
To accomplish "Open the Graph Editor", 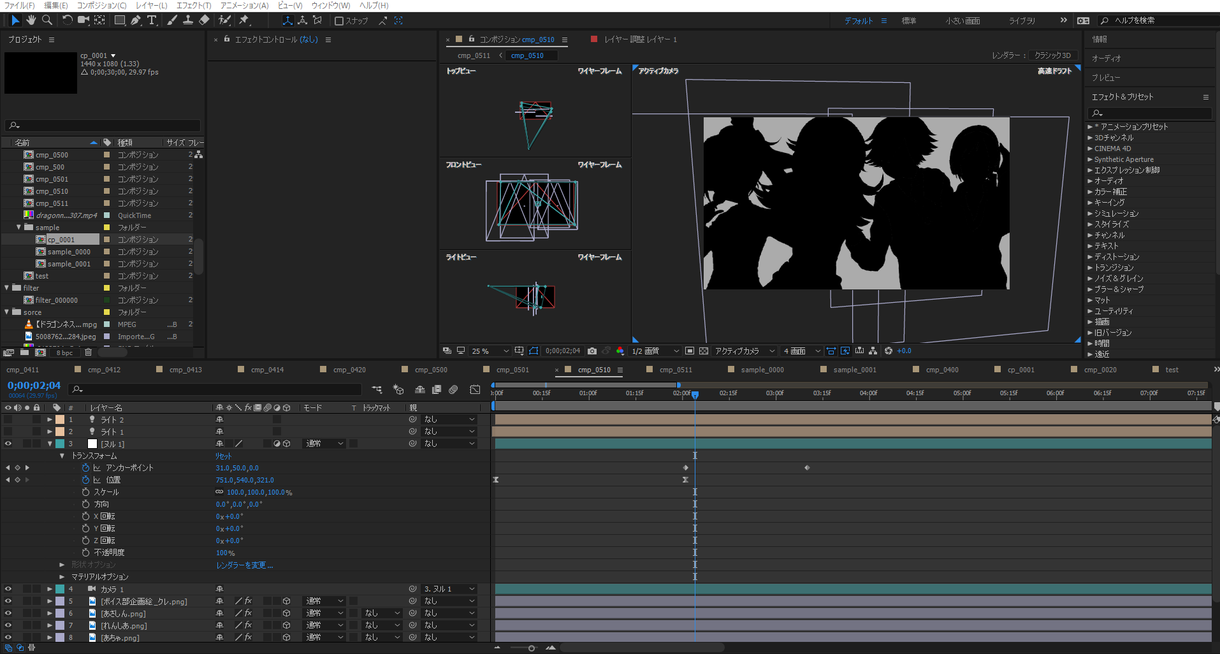I will 475,389.
